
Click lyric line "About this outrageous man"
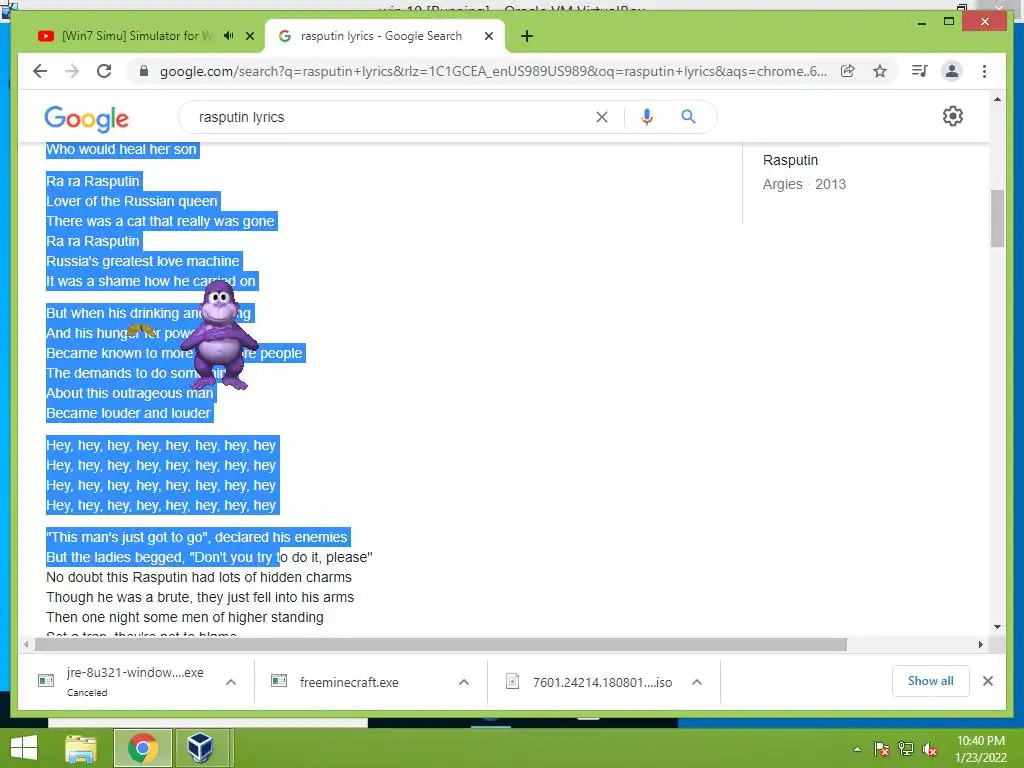pyautogui.click(x=130, y=393)
